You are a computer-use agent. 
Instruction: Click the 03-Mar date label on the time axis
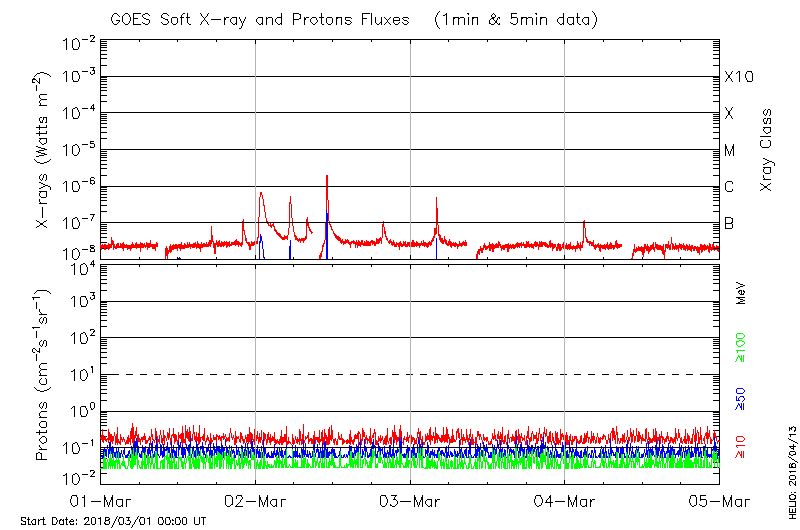tap(411, 500)
